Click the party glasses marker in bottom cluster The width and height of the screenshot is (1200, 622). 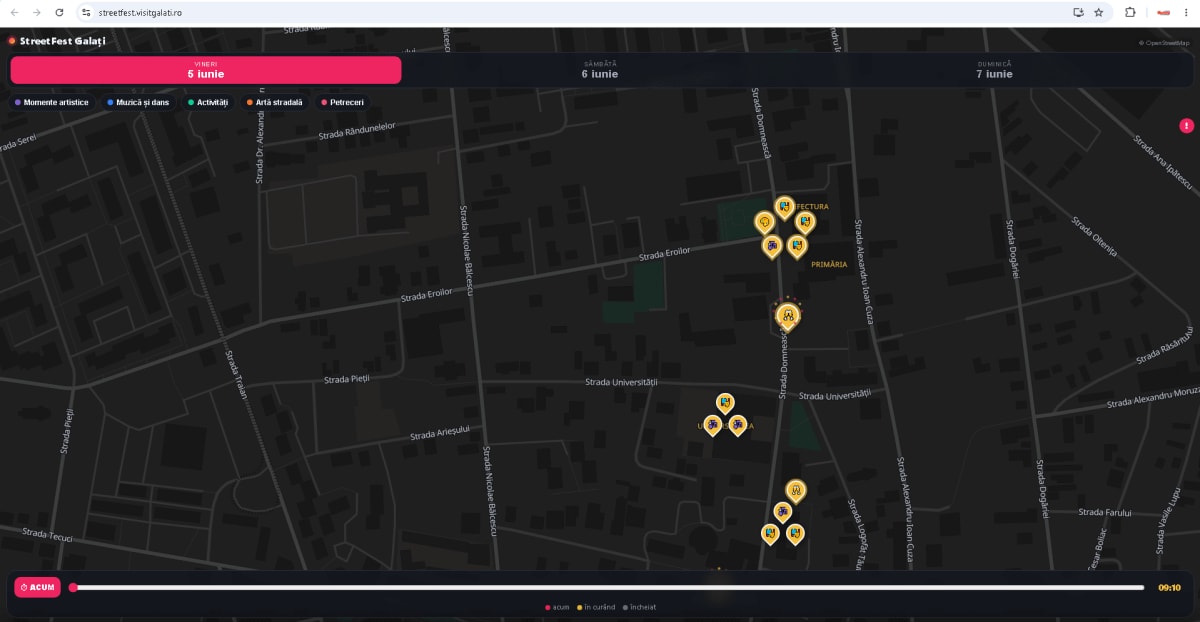pyautogui.click(x=796, y=490)
